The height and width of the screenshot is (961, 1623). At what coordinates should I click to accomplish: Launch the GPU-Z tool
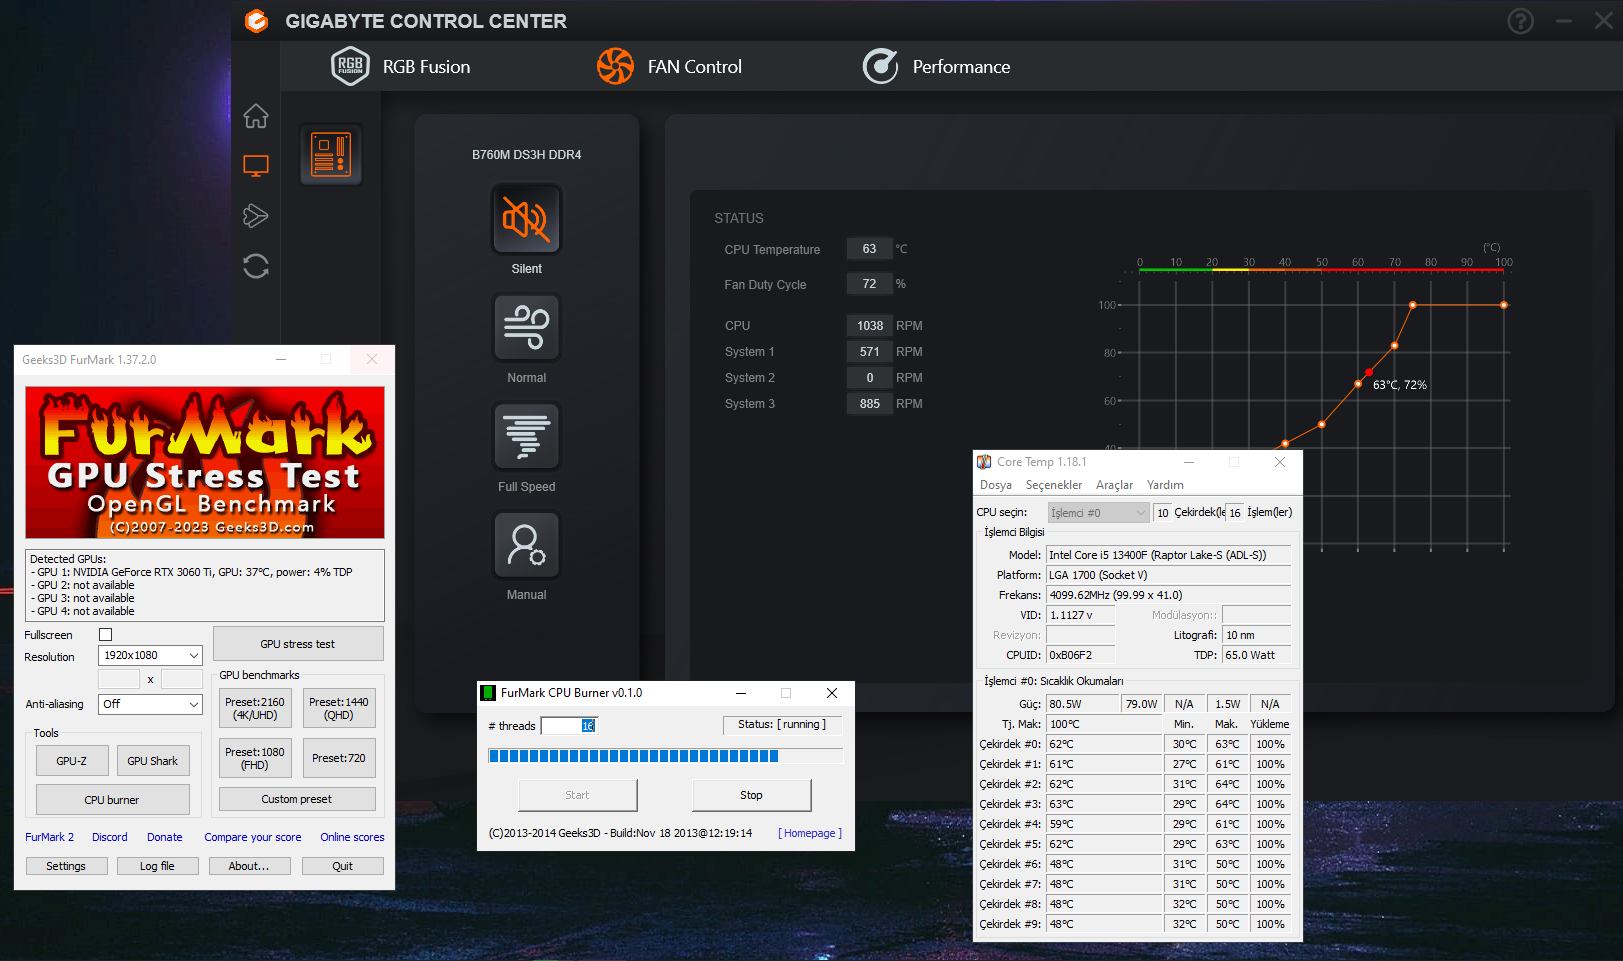(x=71, y=761)
